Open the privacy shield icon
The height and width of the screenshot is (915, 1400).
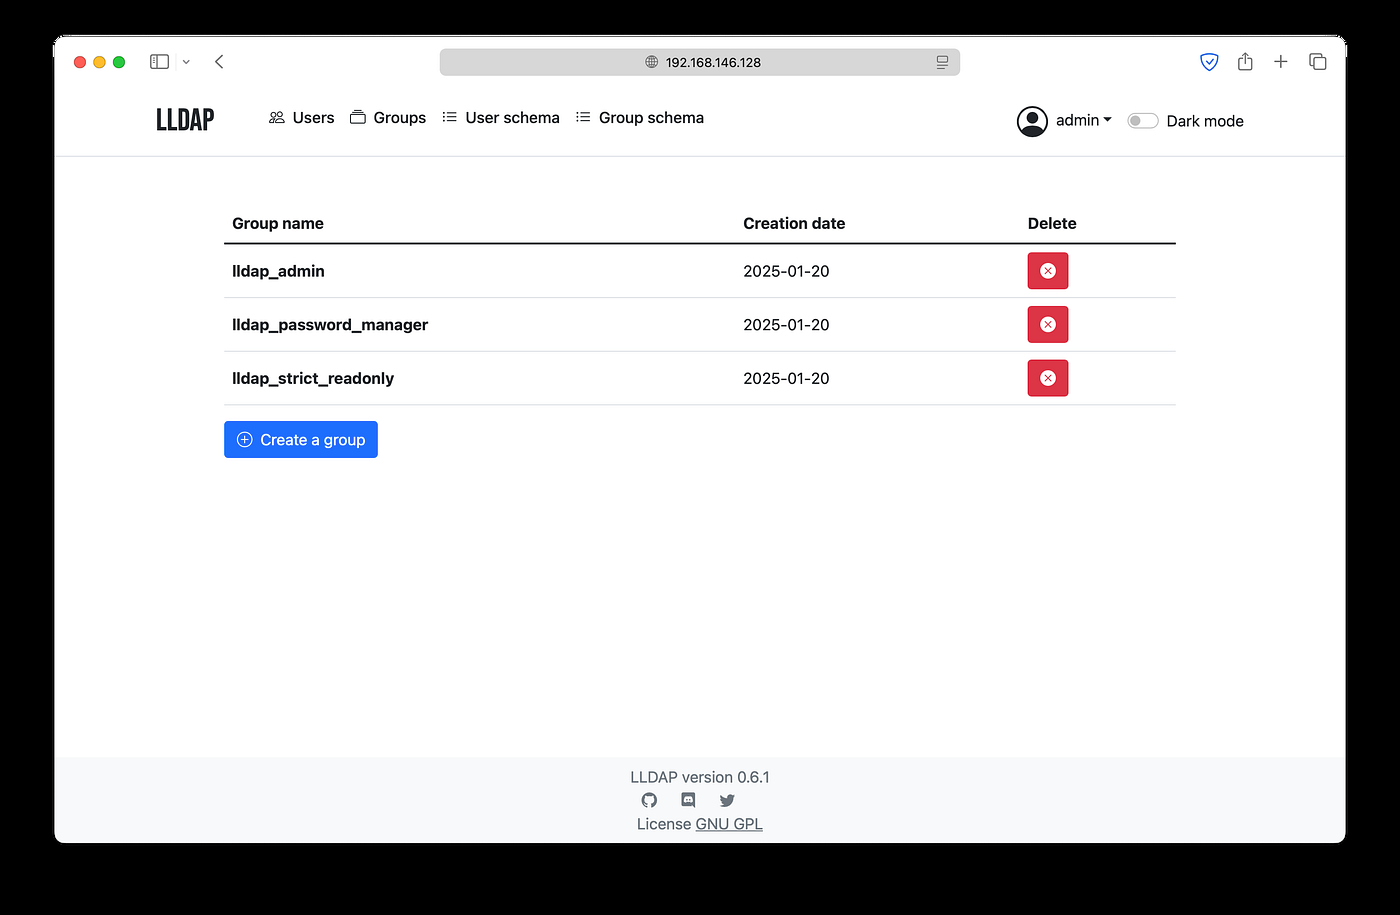point(1209,62)
